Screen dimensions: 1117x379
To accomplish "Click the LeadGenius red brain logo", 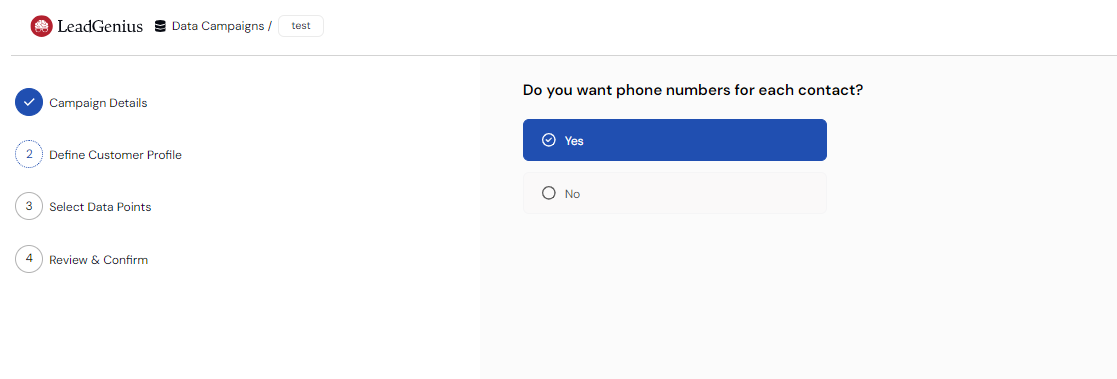I will tap(41, 26).
